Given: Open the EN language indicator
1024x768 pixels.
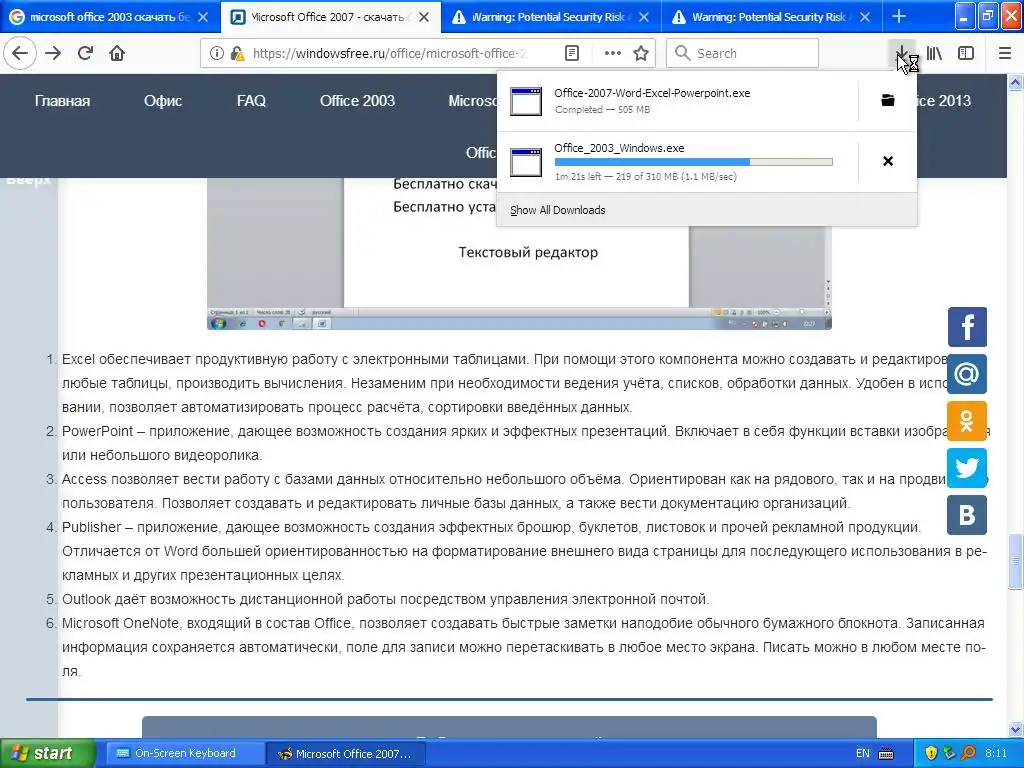Looking at the screenshot, I should click(863, 753).
